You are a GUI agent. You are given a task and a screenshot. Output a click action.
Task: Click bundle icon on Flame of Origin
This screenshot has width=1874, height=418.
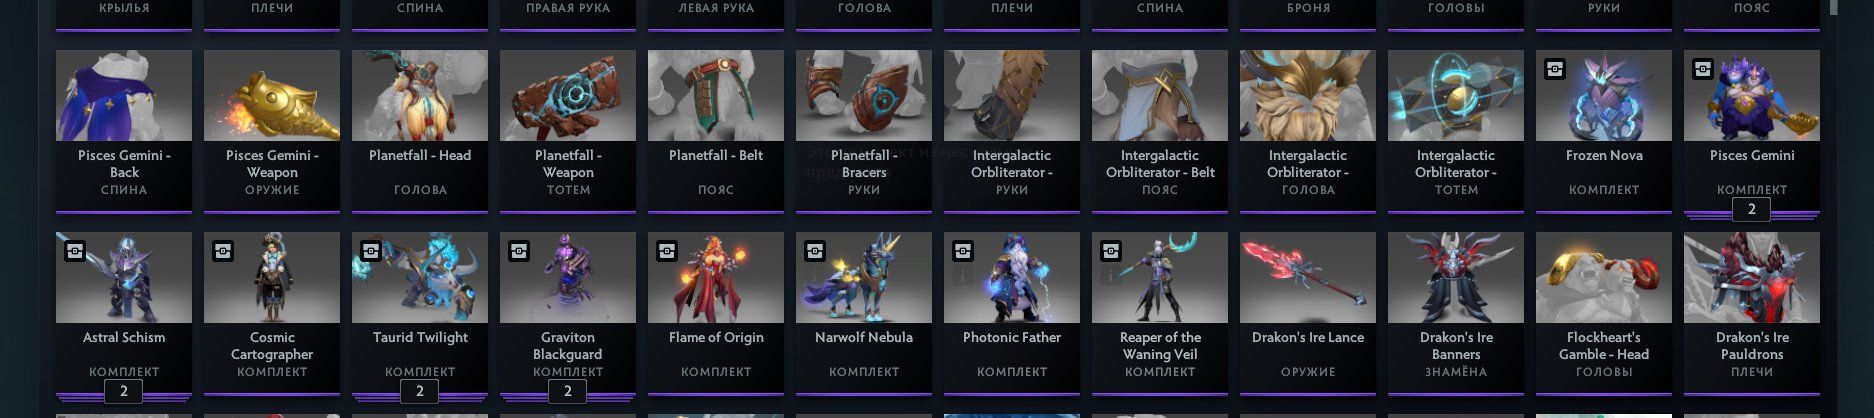(x=666, y=251)
